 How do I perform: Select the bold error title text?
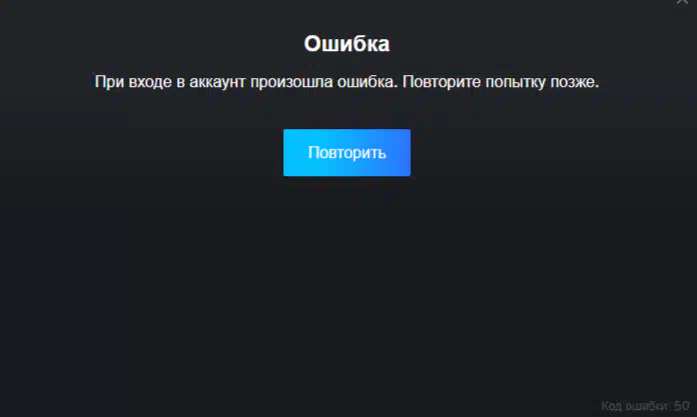pyautogui.click(x=347, y=44)
